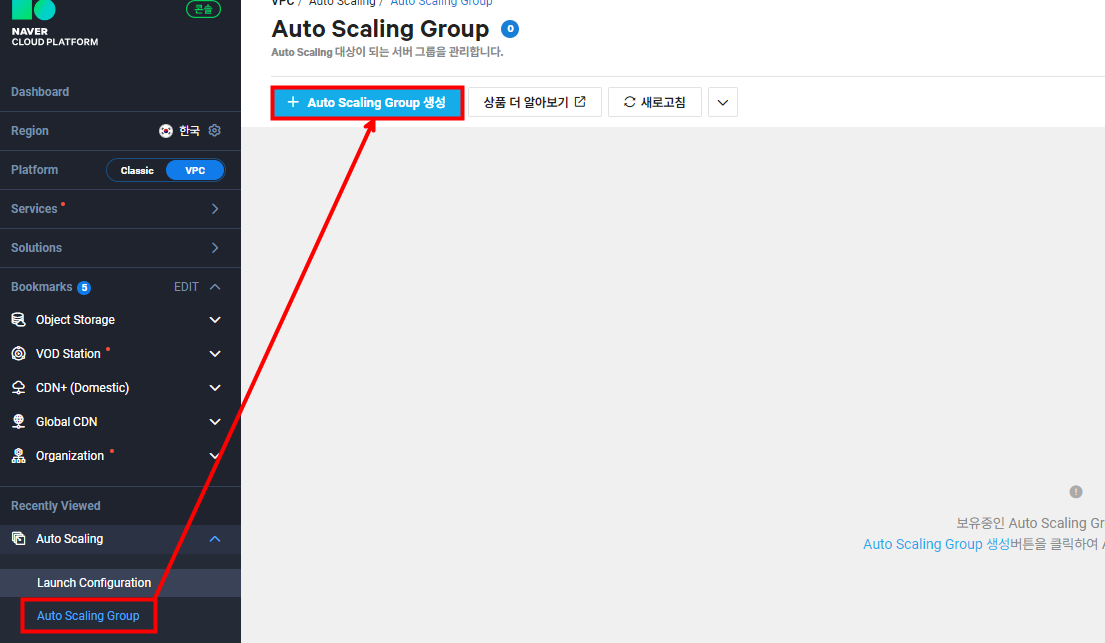Click the Auto Scaling breadcrumb

[x=342, y=3]
